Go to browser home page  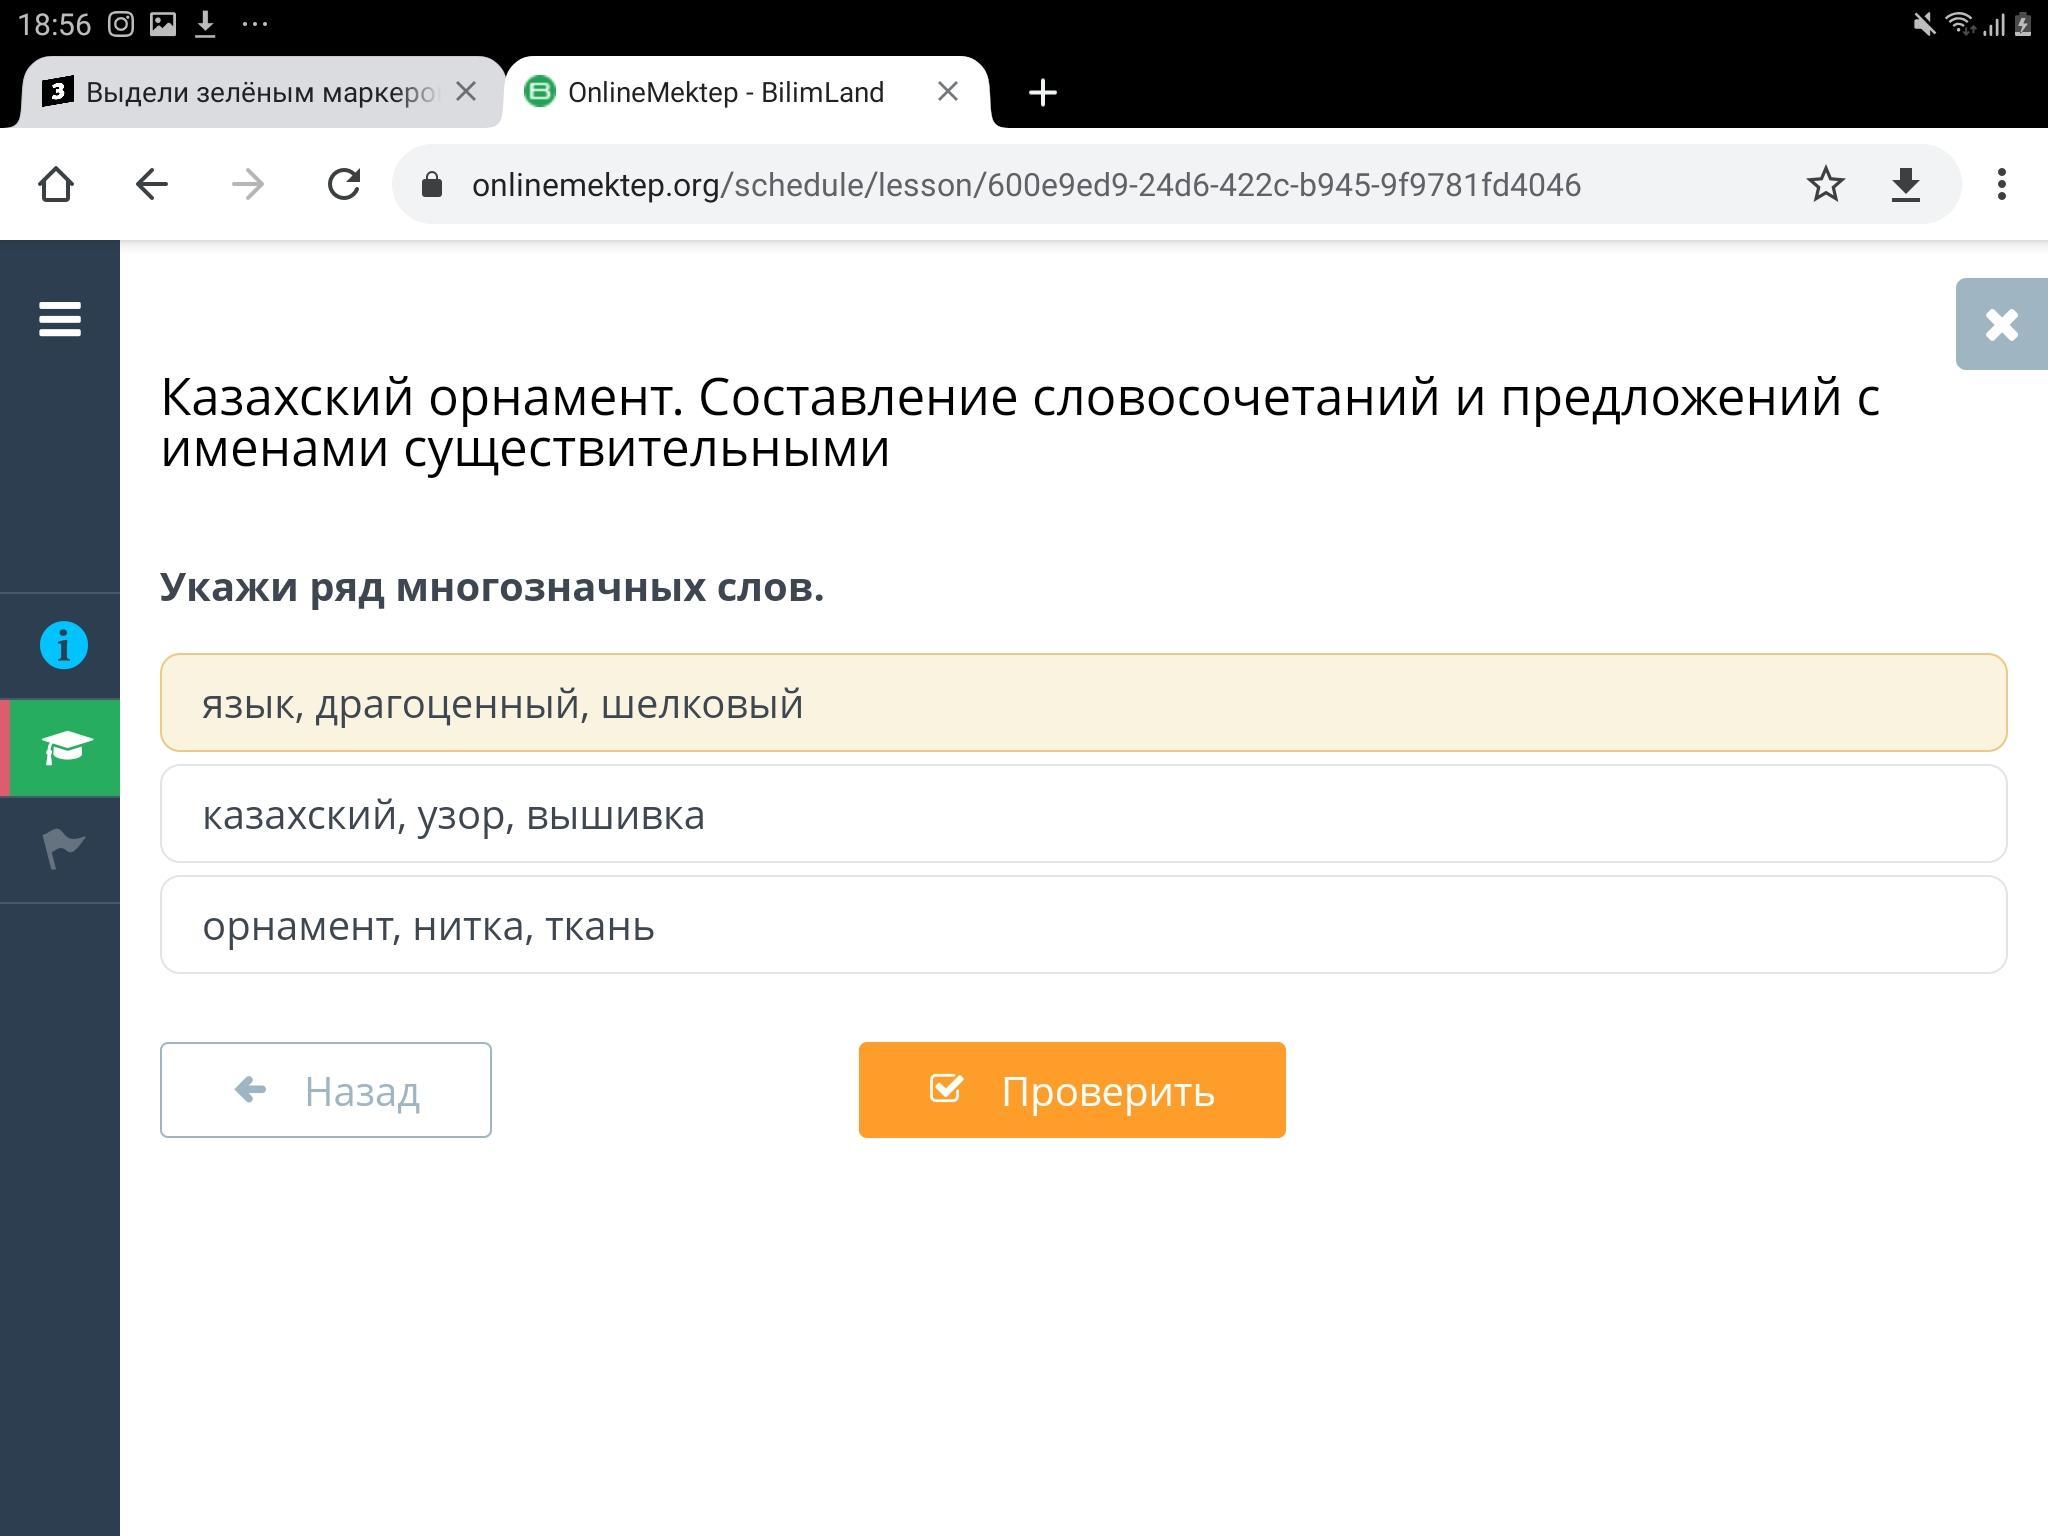(56, 184)
